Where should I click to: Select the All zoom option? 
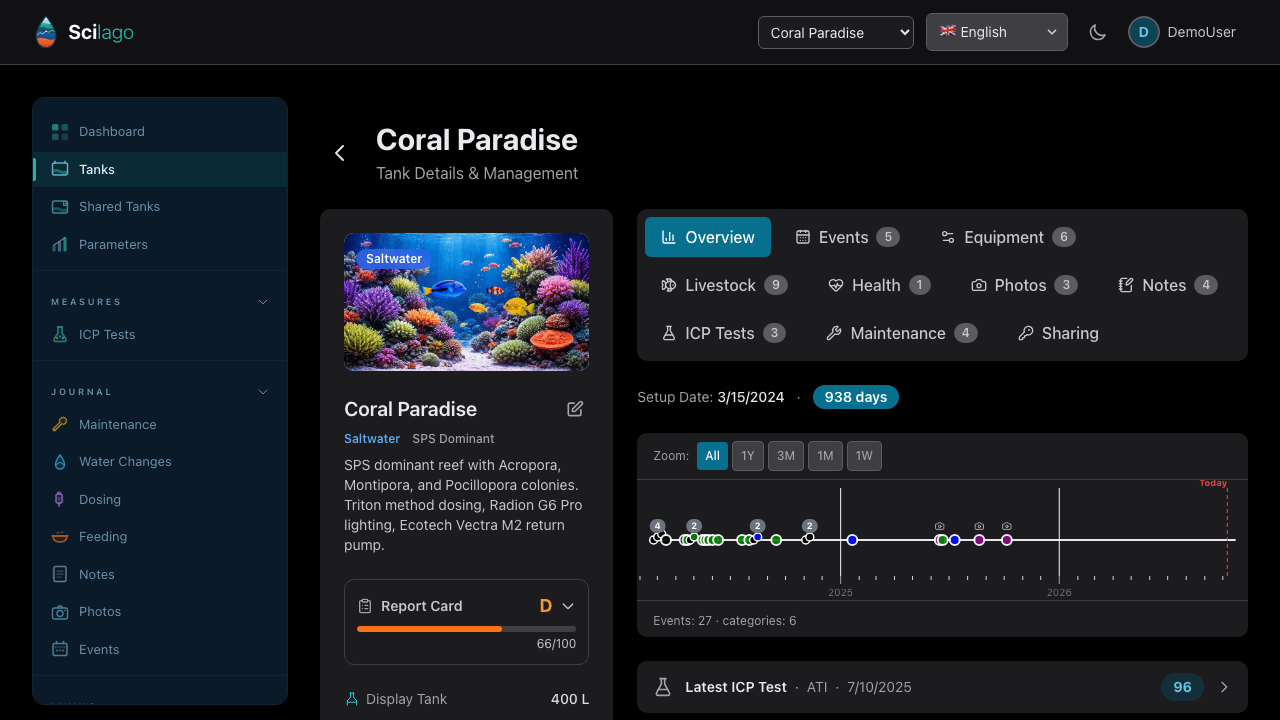pyautogui.click(x=712, y=455)
